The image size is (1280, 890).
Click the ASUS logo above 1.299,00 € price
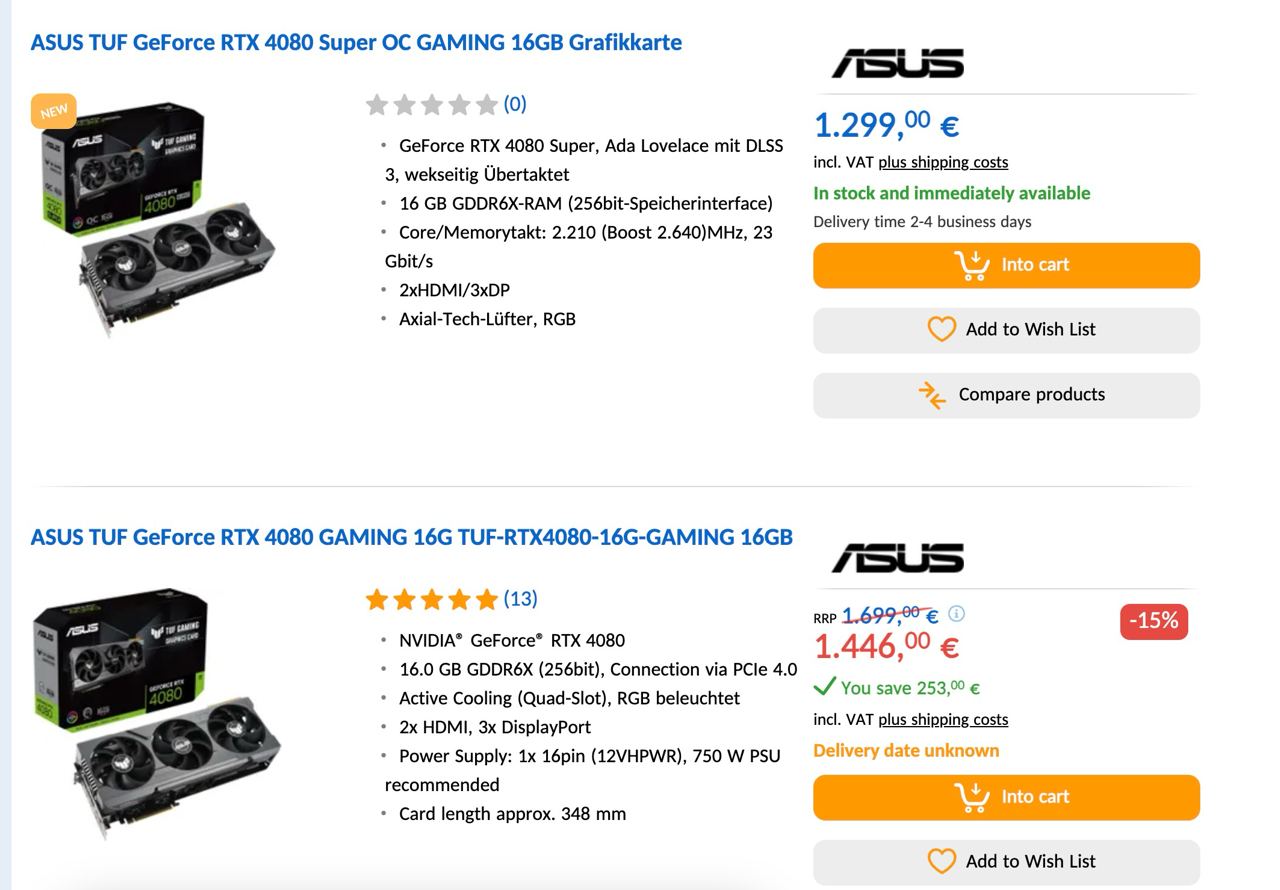point(897,64)
